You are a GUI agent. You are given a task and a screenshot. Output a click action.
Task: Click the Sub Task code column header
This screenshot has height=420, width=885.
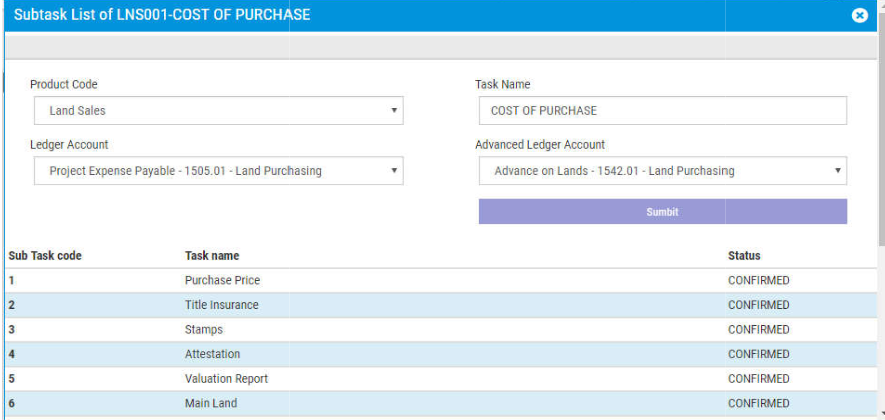coord(45,256)
